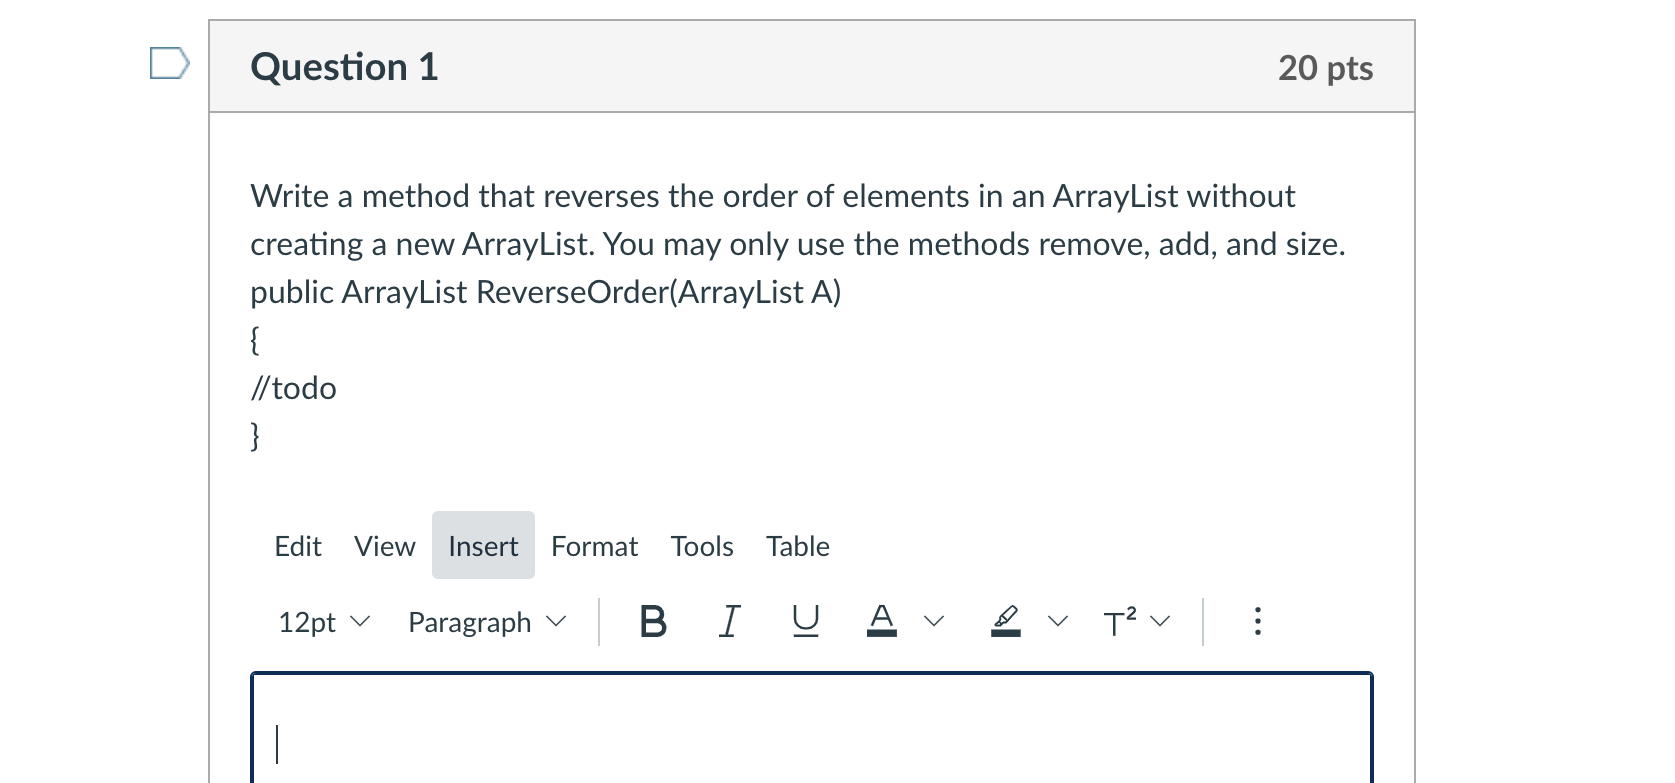Open the Tools menu
The height and width of the screenshot is (783, 1675).
[702, 546]
